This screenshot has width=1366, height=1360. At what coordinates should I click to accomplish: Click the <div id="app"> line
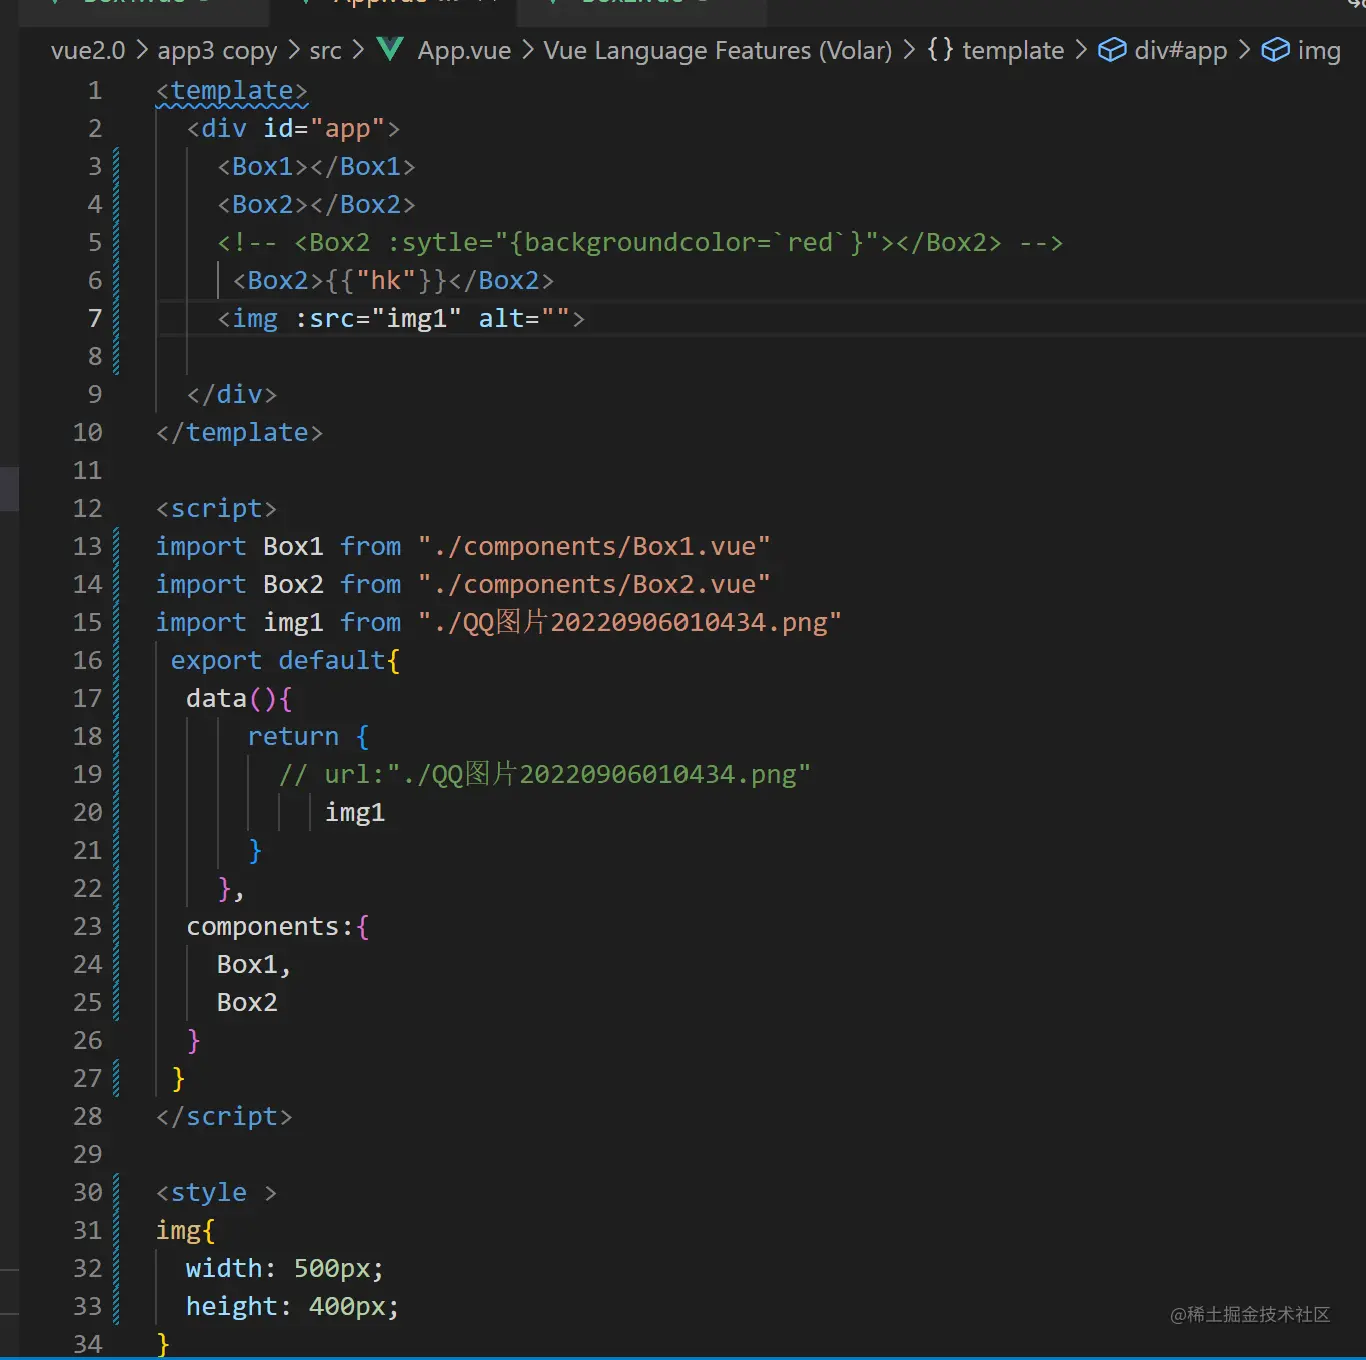(293, 129)
